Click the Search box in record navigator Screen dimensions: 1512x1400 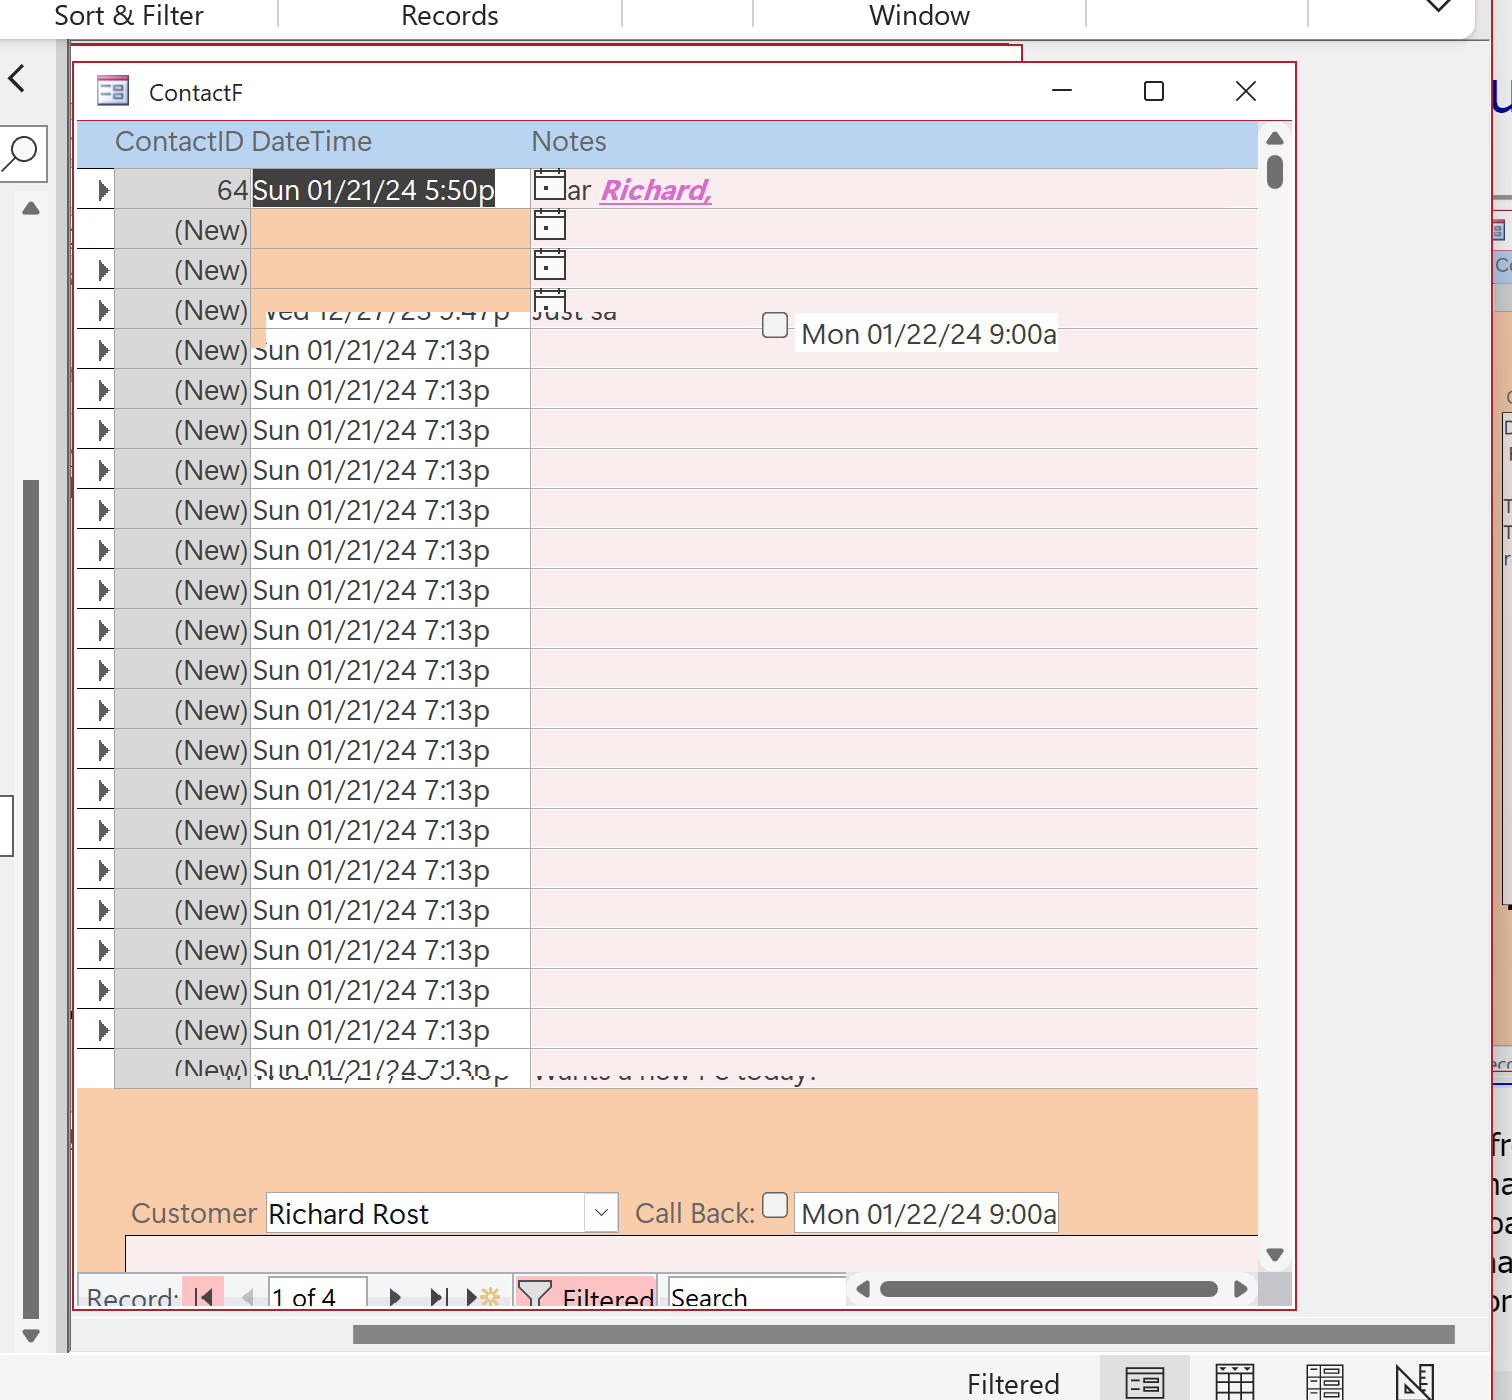tap(755, 1297)
